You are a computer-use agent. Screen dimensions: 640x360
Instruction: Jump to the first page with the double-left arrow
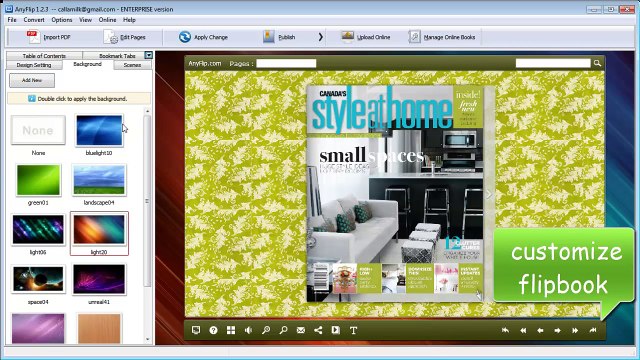523,330
